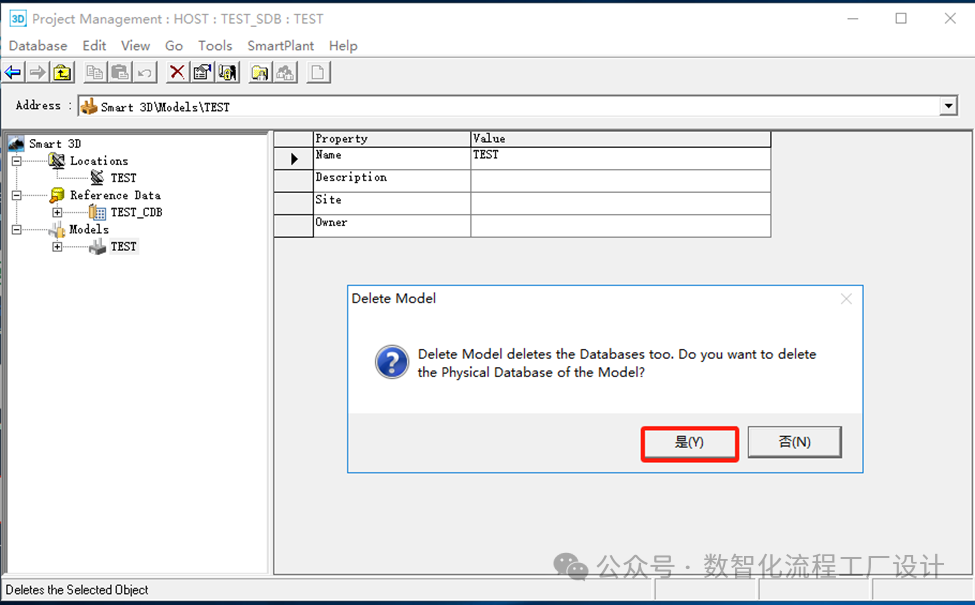Click status bar text Deletes the Selected Object

[x=77, y=590]
